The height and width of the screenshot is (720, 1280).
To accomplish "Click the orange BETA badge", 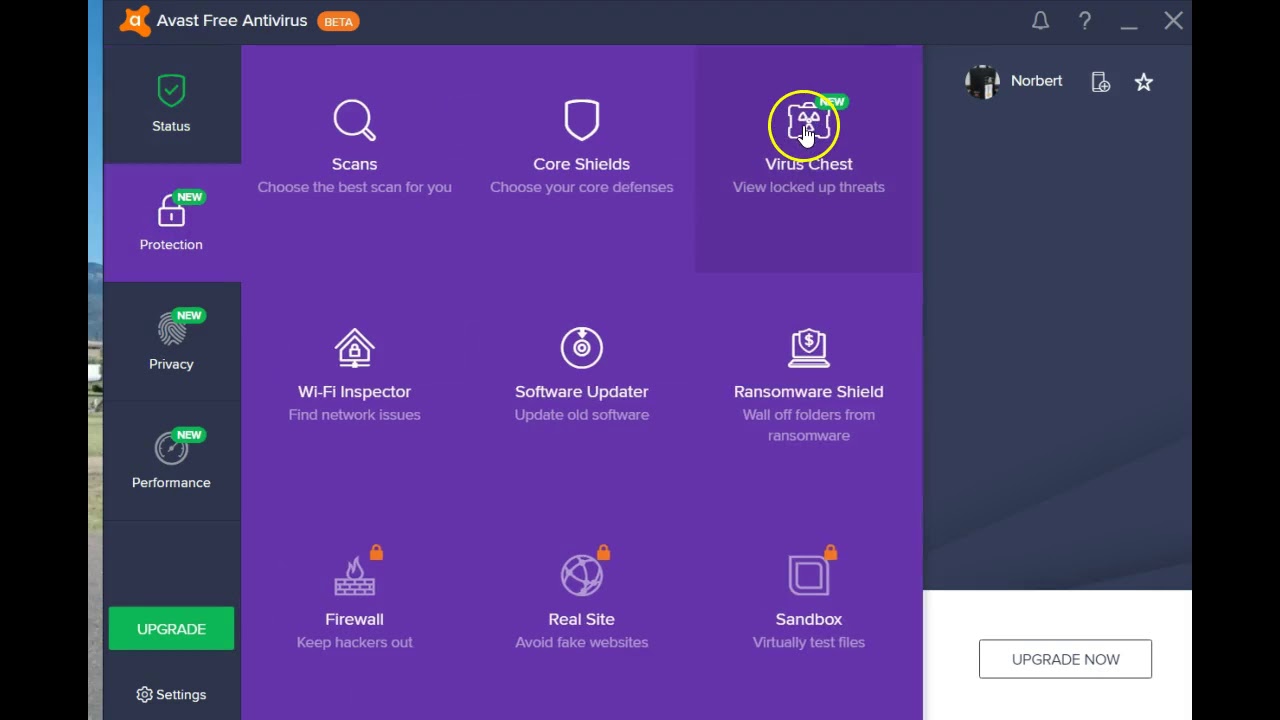I will pos(338,21).
